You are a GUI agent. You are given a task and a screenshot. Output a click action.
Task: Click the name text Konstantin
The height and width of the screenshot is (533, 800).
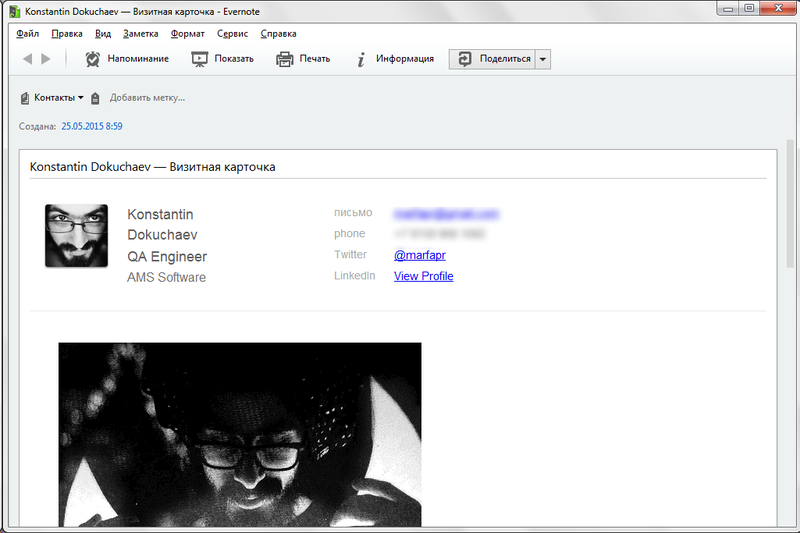pos(160,214)
